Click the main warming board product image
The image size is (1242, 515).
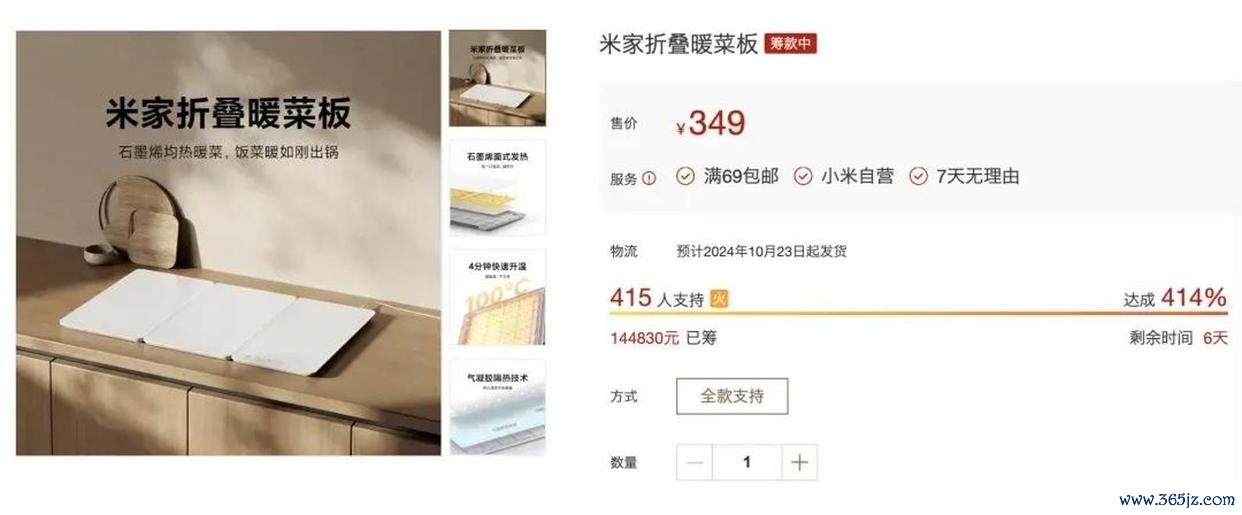click(x=228, y=243)
